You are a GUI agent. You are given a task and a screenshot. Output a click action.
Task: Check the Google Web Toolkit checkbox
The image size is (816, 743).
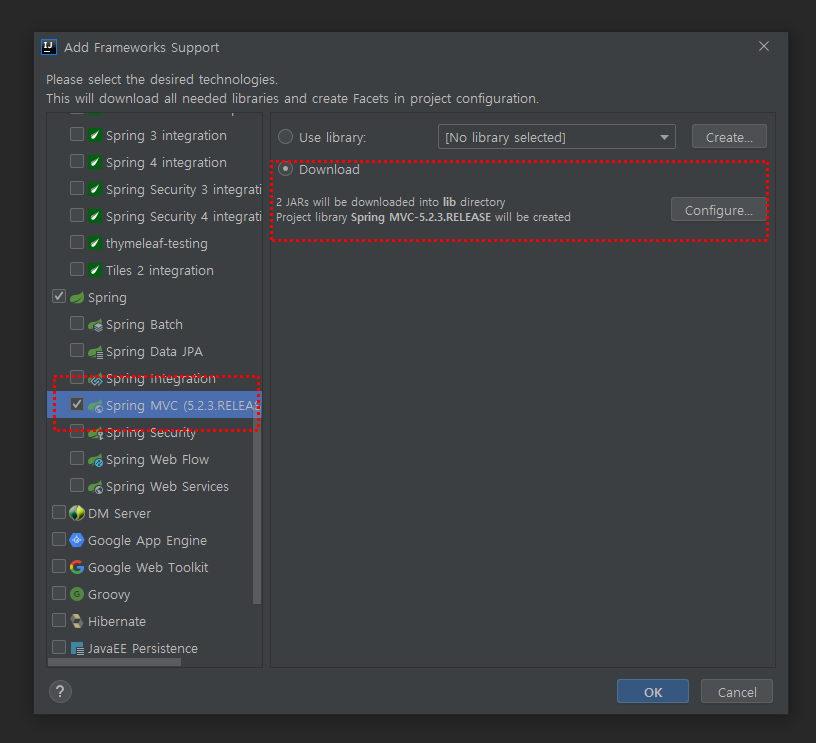tap(59, 566)
